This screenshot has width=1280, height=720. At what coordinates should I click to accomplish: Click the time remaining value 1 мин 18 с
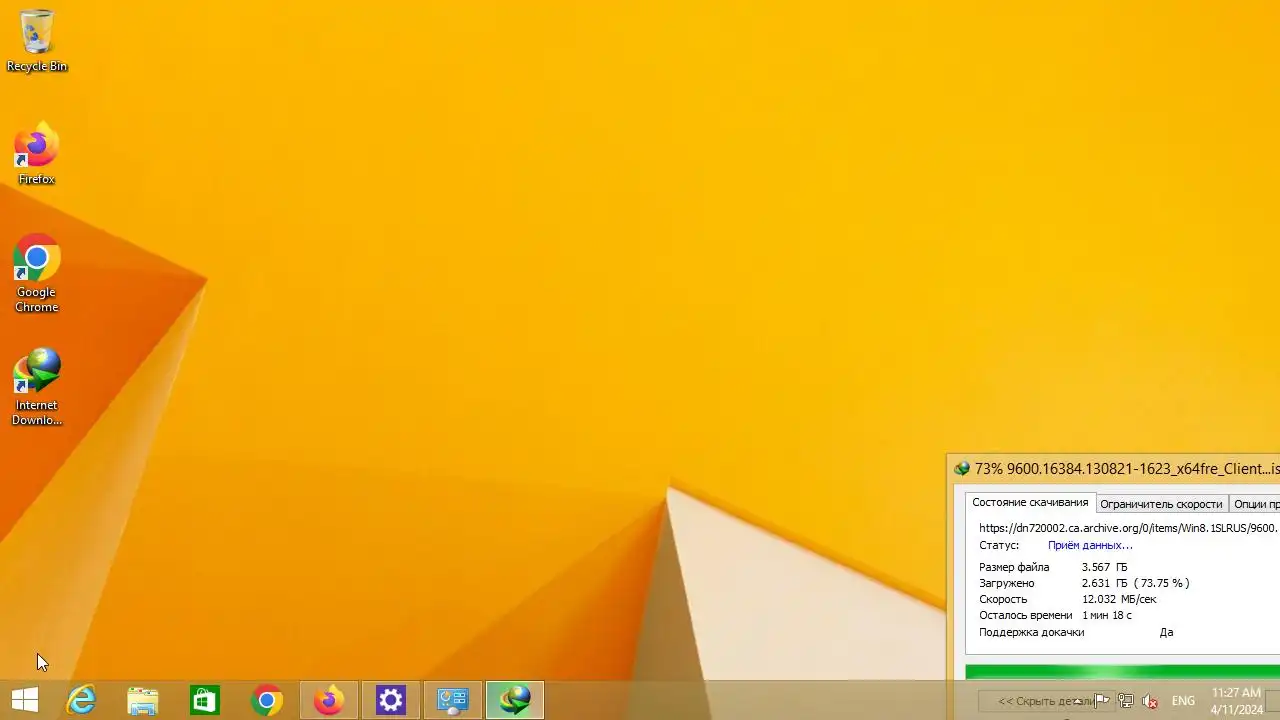[1107, 615]
